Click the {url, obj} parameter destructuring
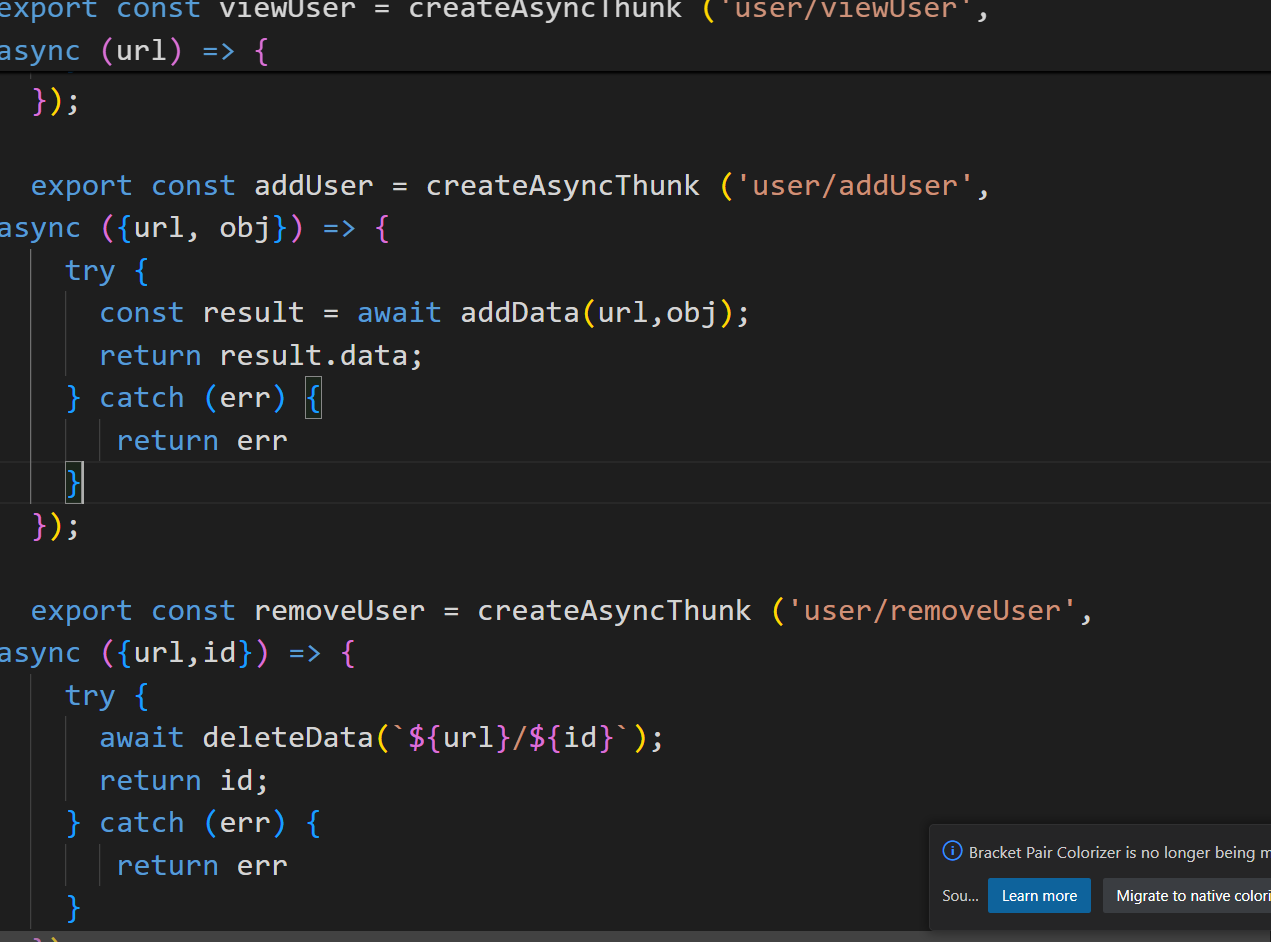This screenshot has height=942, width=1271. [202, 229]
